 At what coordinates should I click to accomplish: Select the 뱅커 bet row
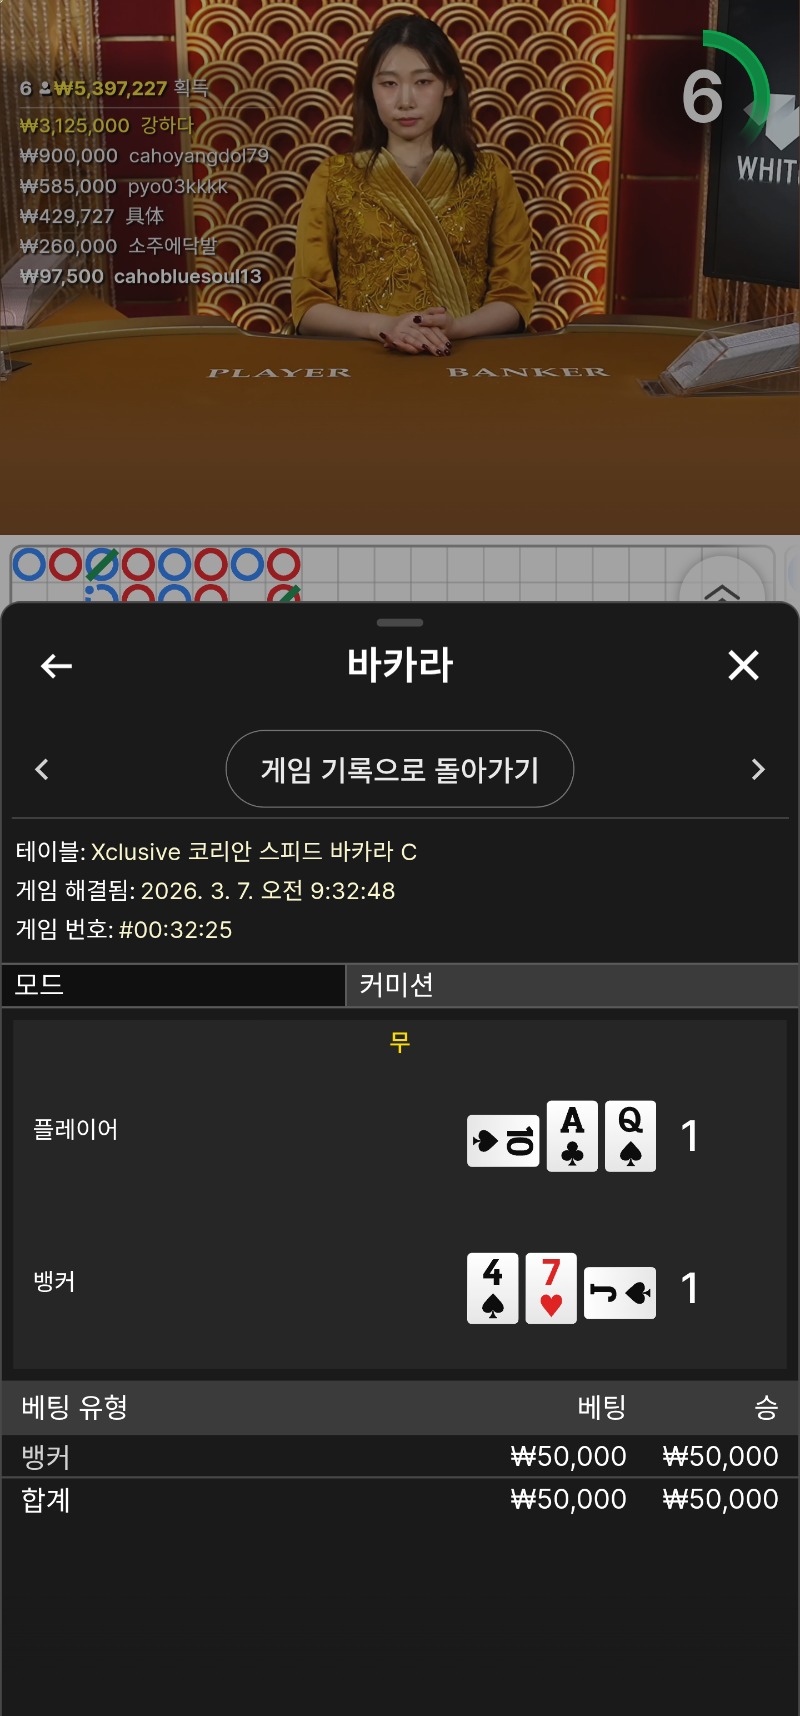(400, 1457)
